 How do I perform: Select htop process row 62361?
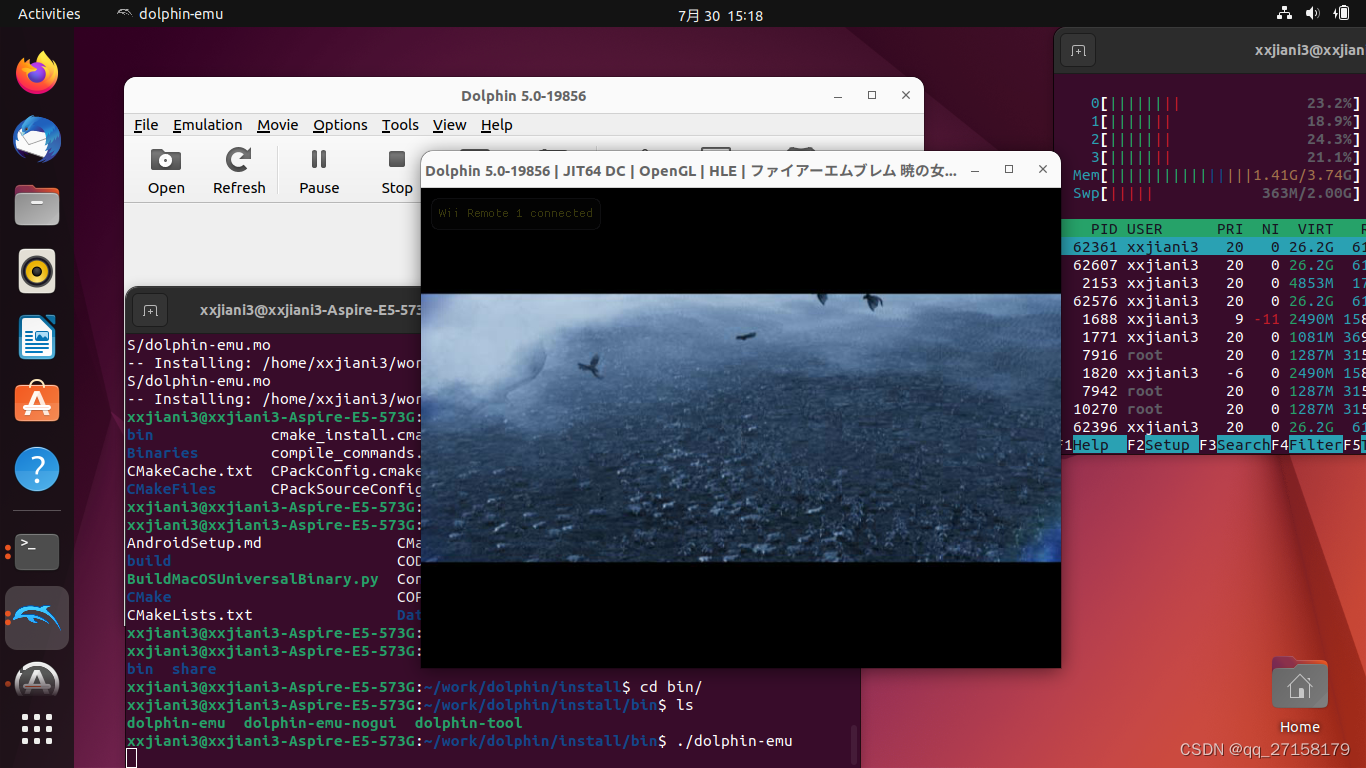pos(1212,247)
